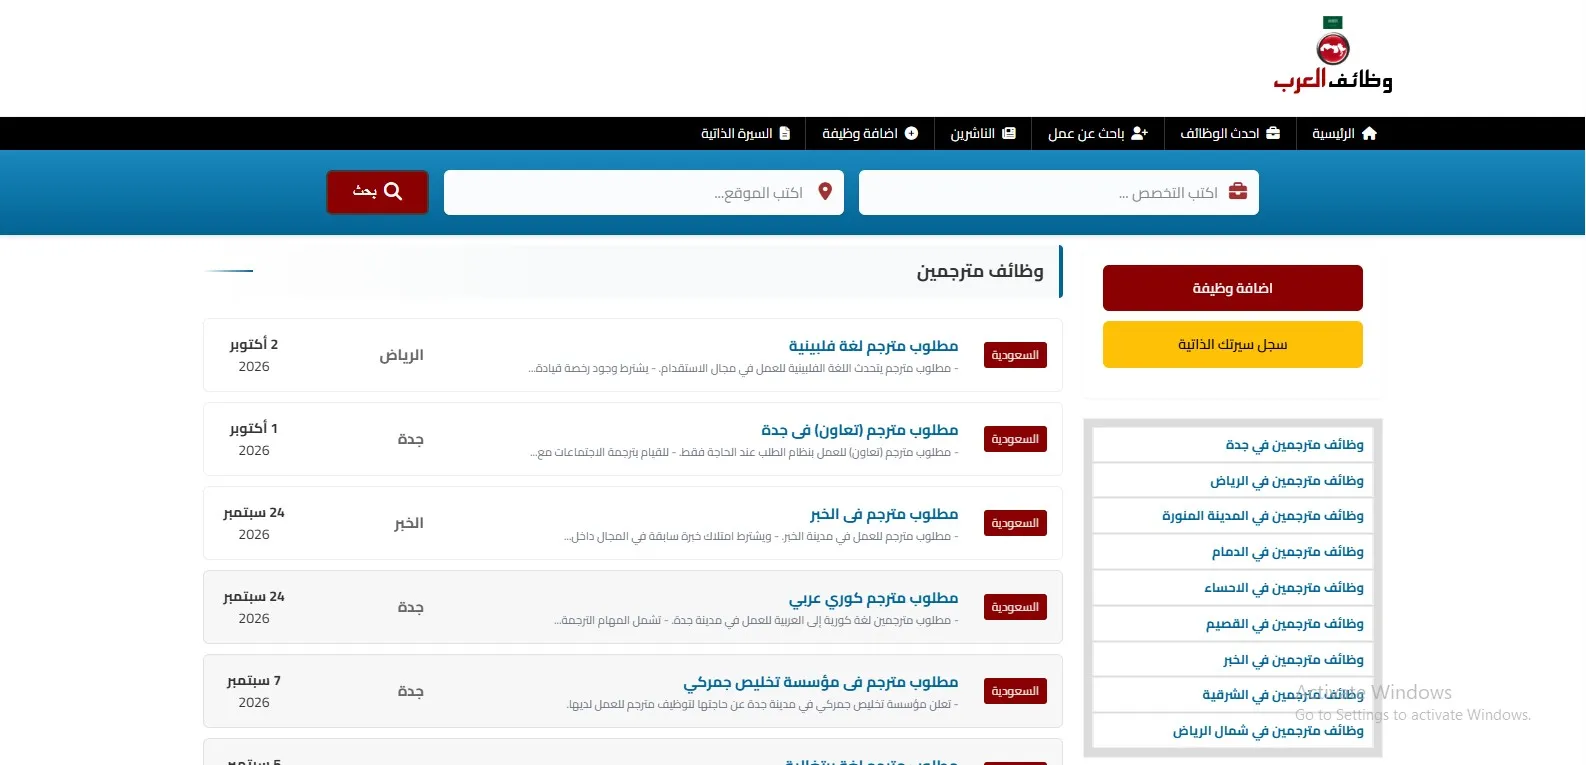Focus the اكتب التخصص search field
This screenshot has height=765, width=1586.
pos(1059,192)
